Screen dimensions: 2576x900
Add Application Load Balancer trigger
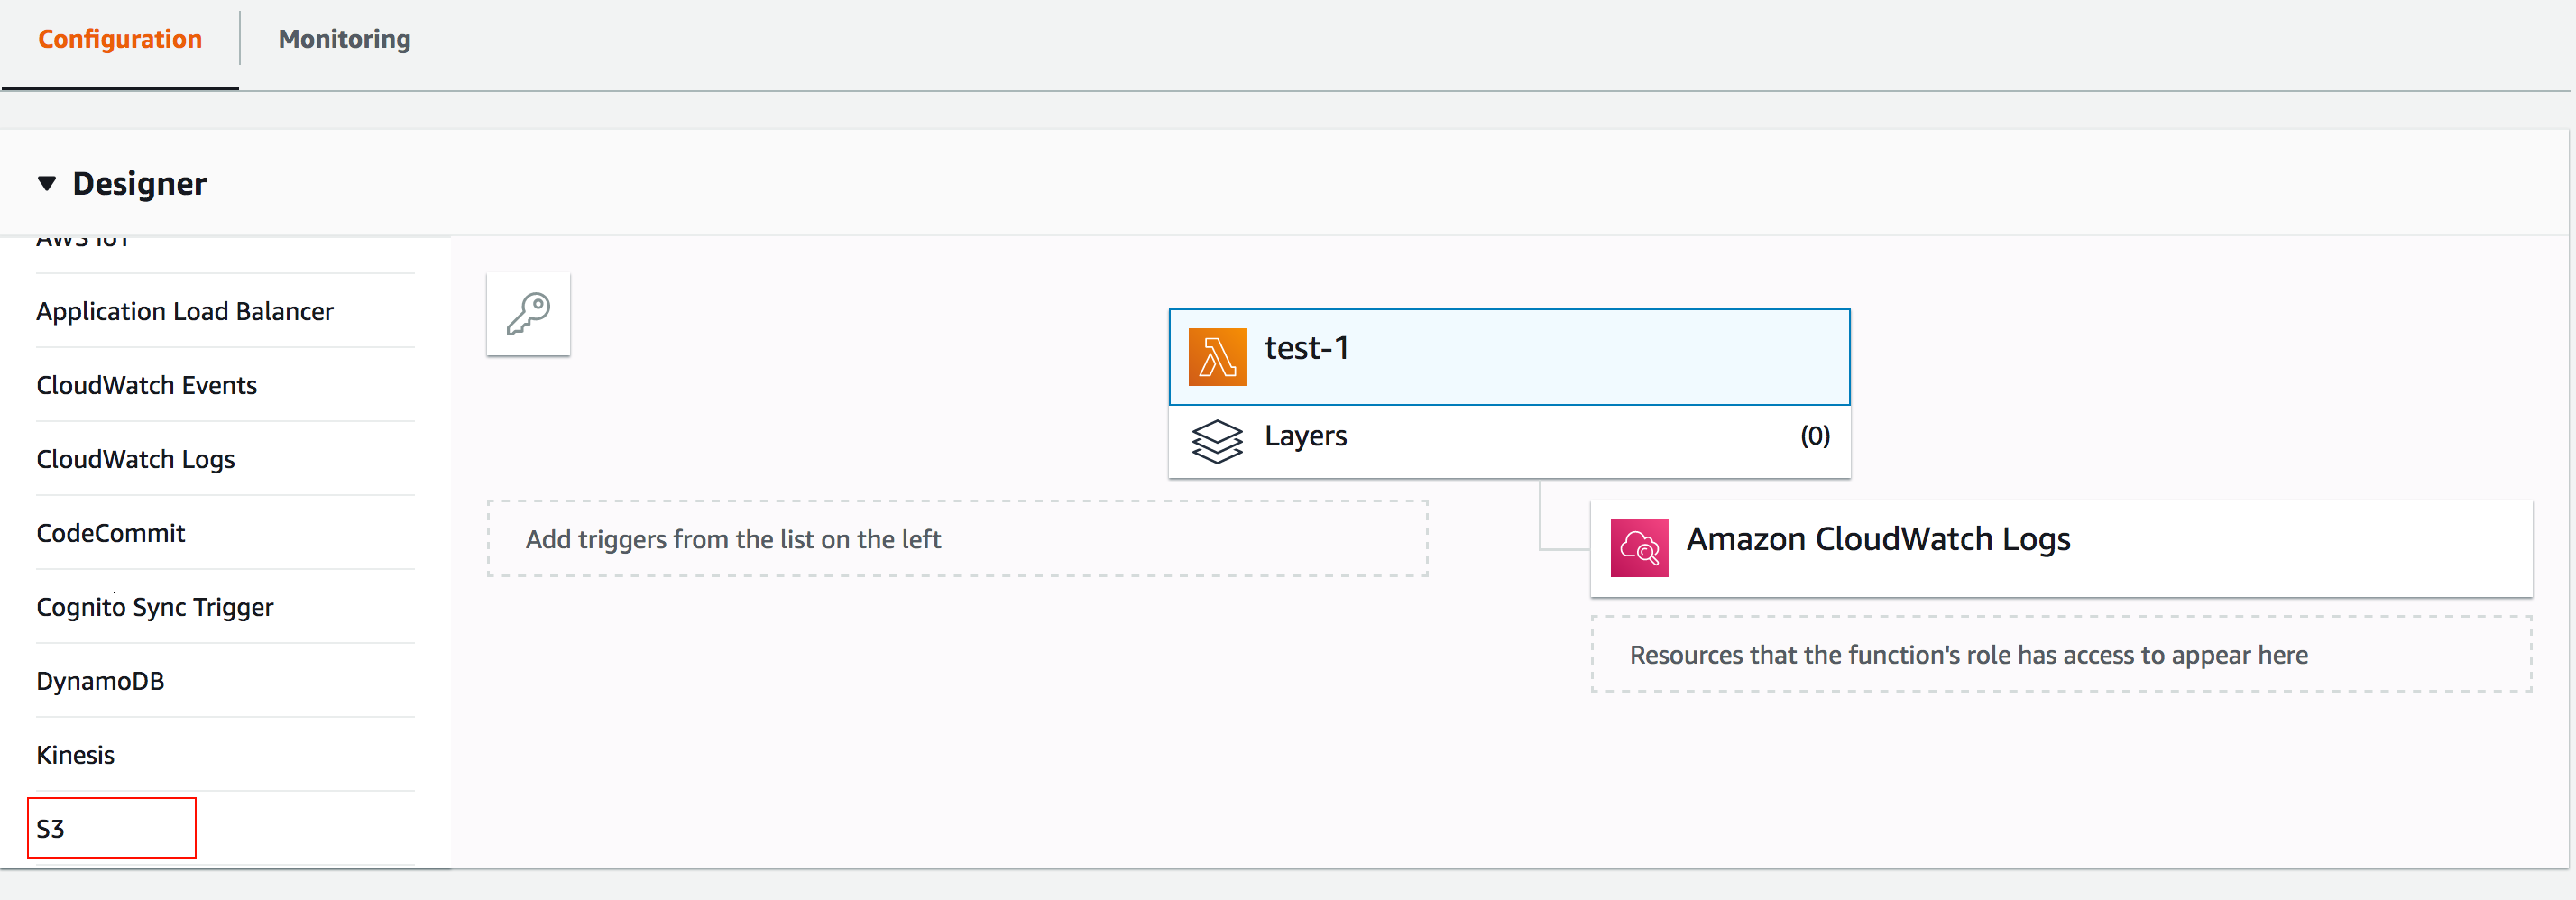[185, 312]
